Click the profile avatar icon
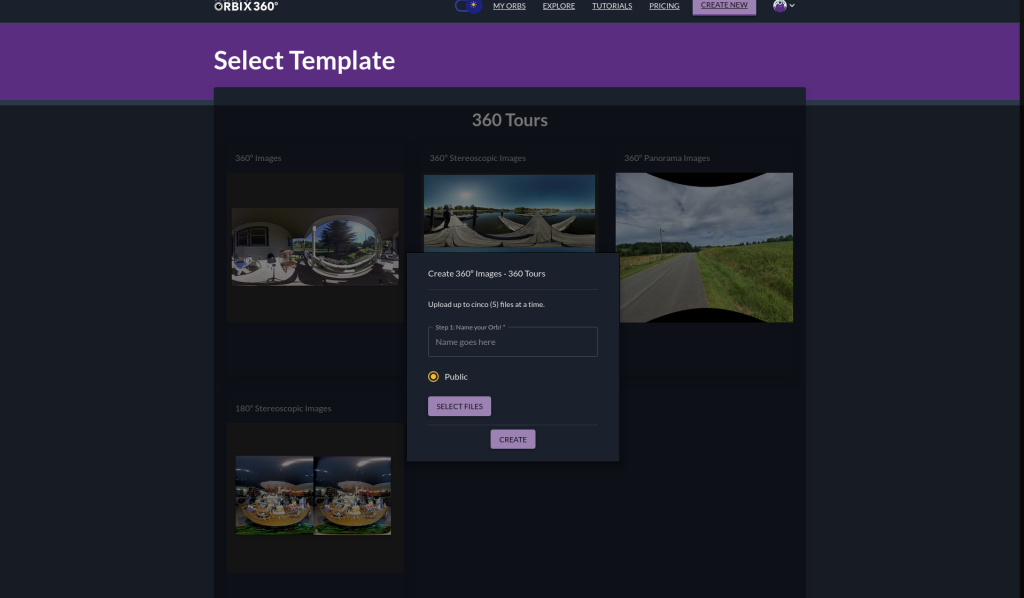The image size is (1024, 598). click(779, 6)
